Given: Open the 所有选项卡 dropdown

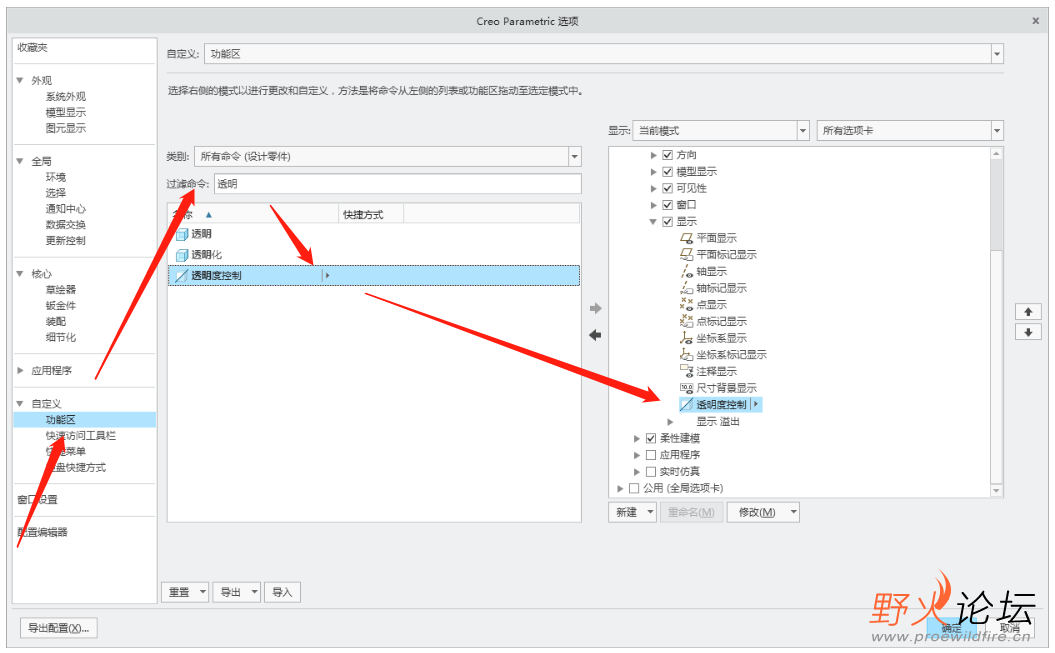Looking at the screenshot, I should 997,130.
